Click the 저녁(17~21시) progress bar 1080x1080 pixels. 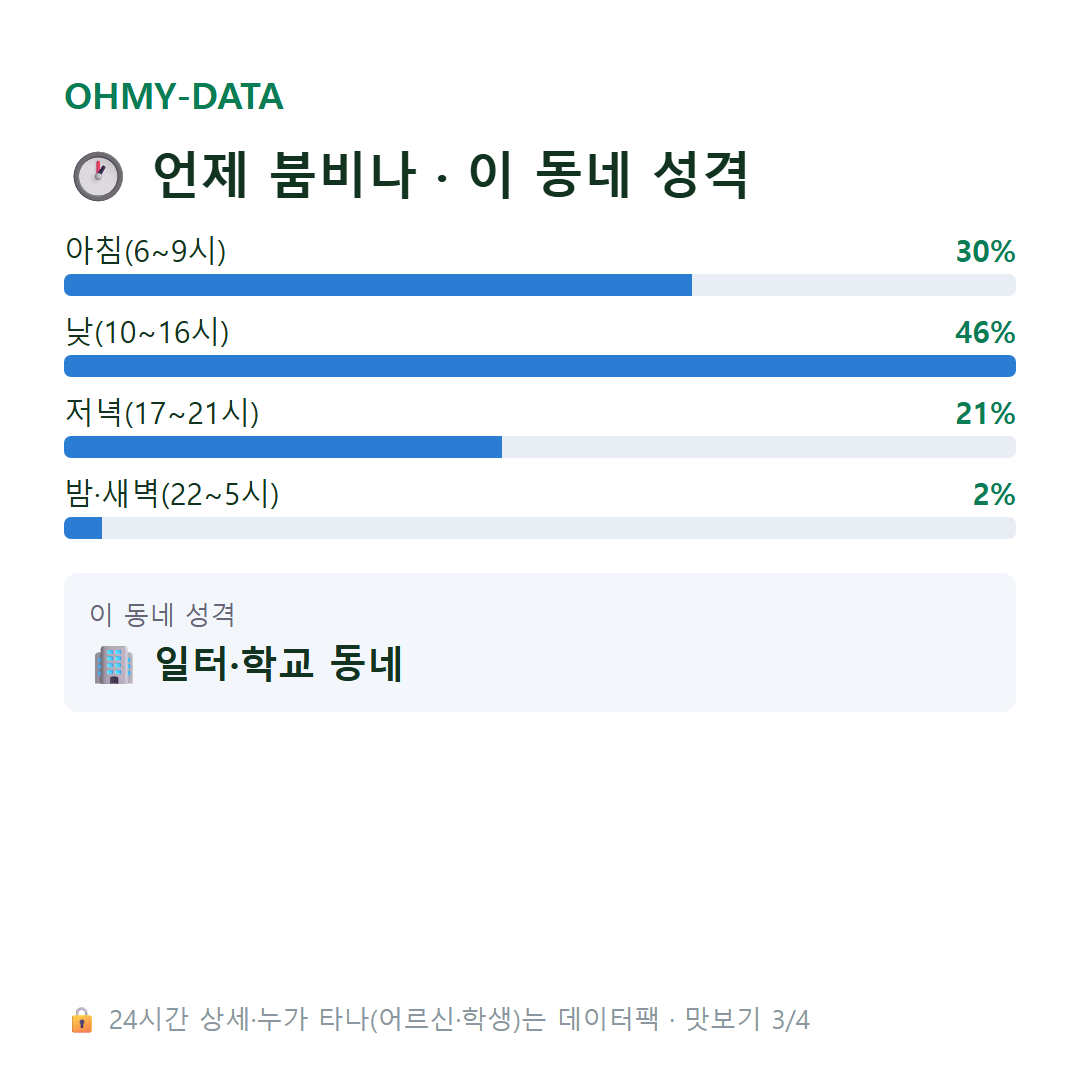pos(540,447)
